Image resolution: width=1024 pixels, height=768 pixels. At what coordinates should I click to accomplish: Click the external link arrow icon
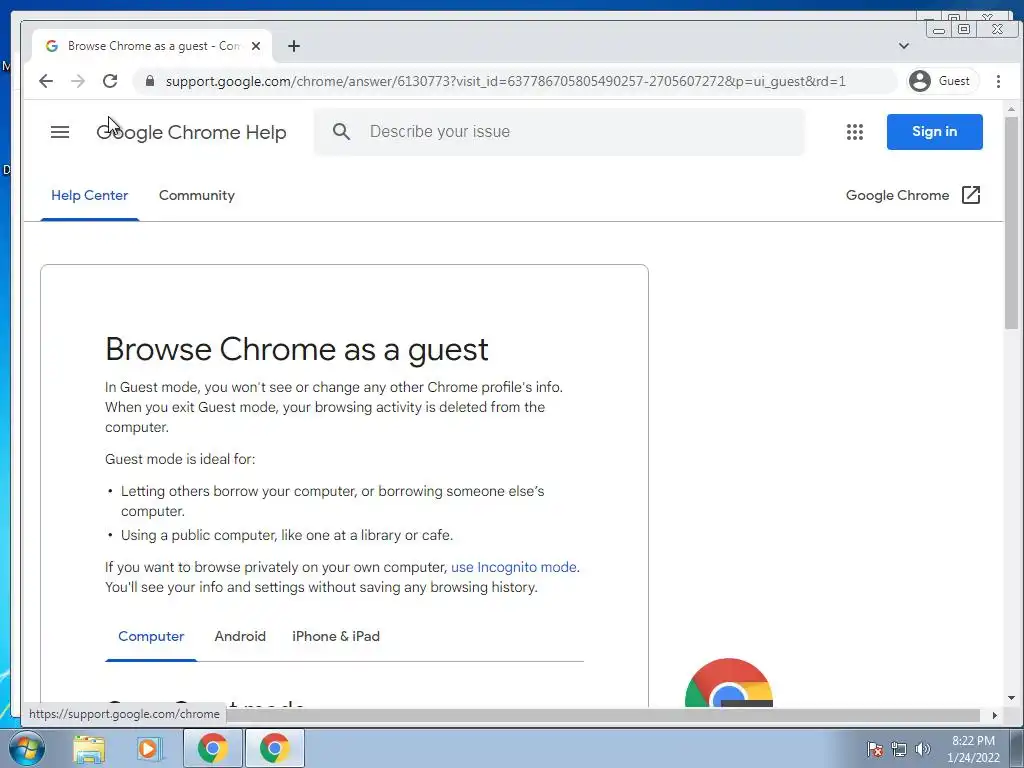point(971,195)
